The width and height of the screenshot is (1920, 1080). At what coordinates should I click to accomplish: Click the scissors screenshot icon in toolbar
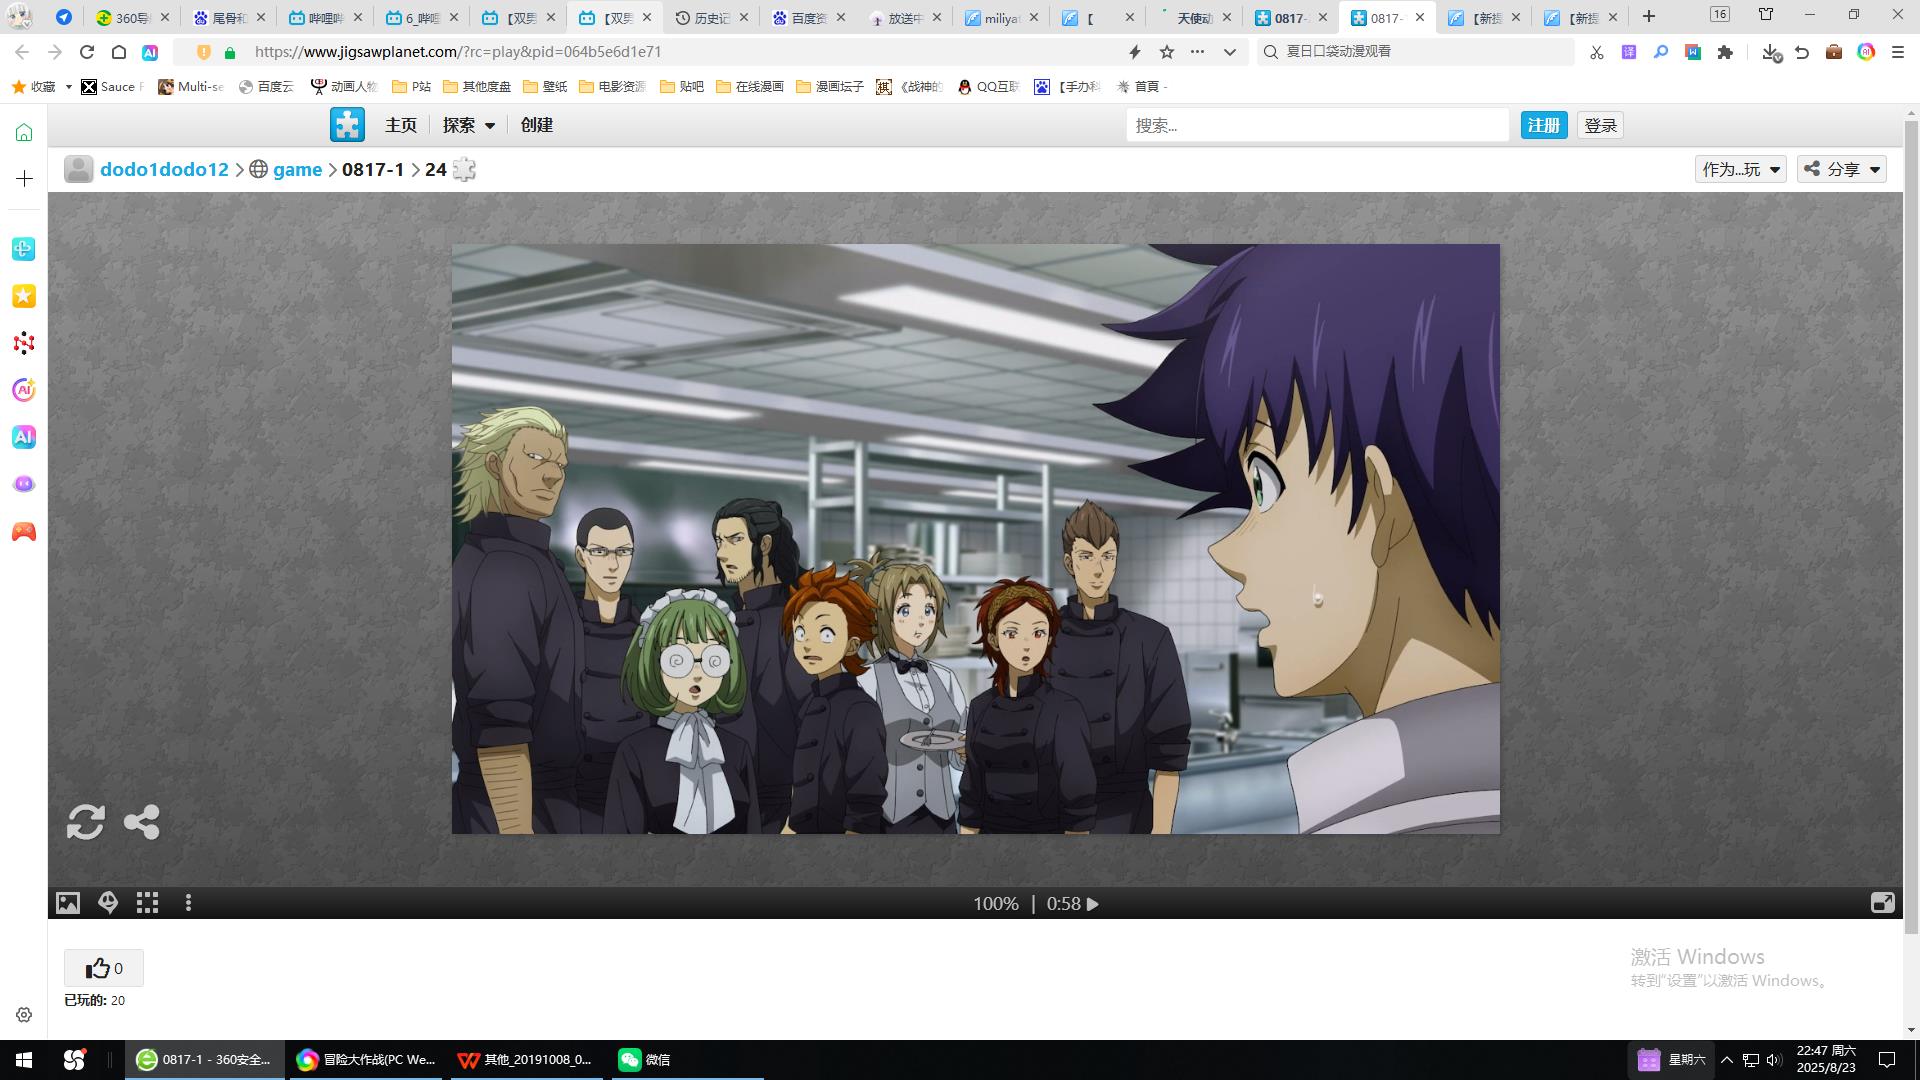(1597, 52)
